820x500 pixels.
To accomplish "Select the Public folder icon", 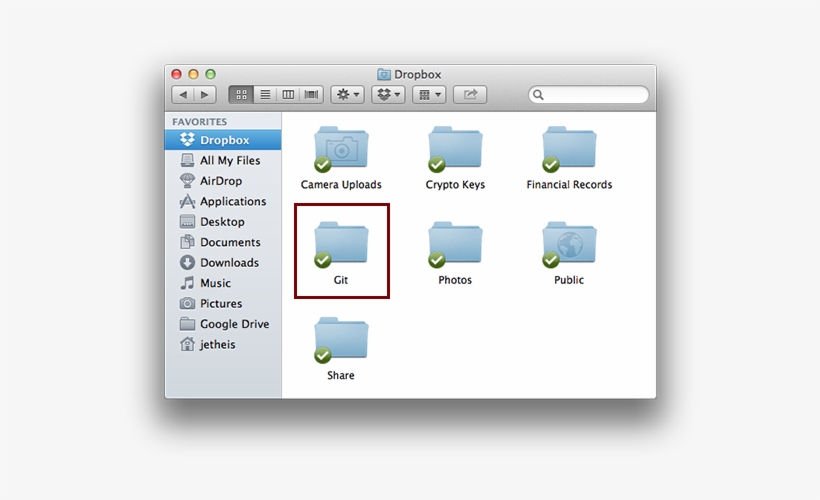I will 570,244.
